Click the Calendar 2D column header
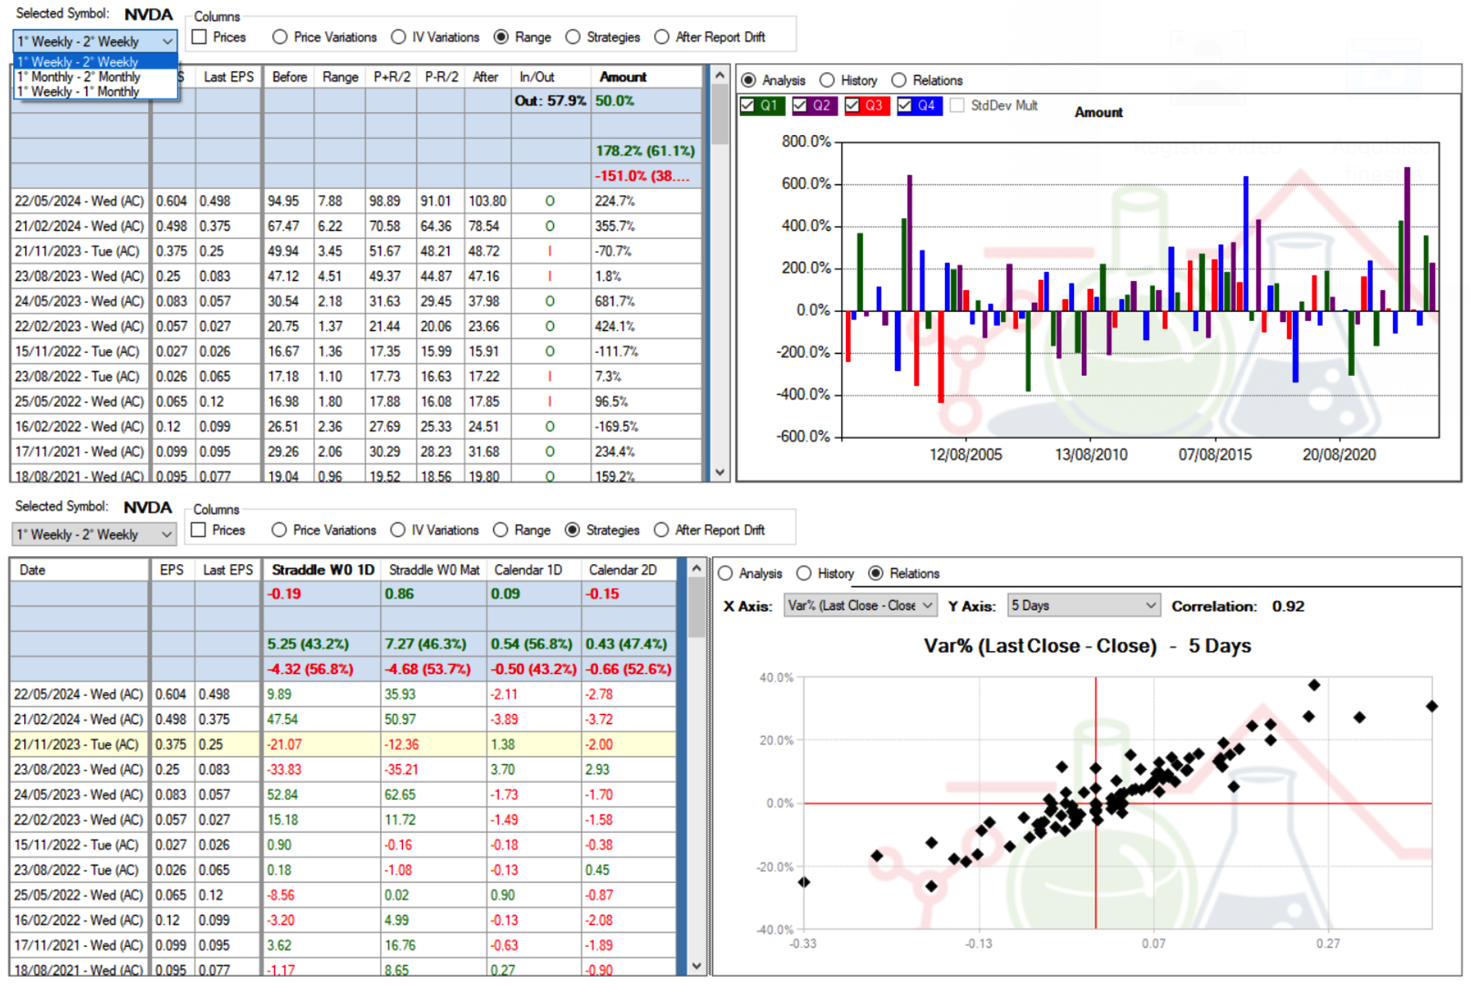The height and width of the screenshot is (984, 1470). tap(628, 570)
